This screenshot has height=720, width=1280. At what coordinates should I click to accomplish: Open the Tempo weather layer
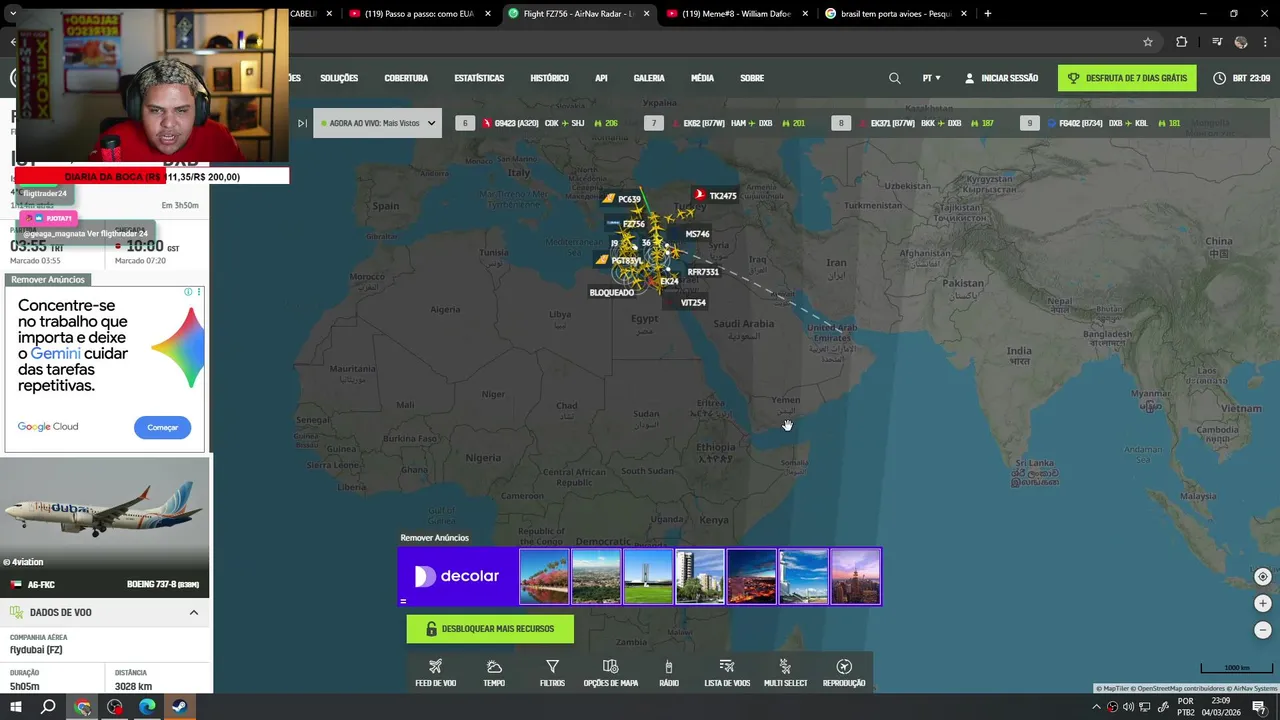coord(494,673)
